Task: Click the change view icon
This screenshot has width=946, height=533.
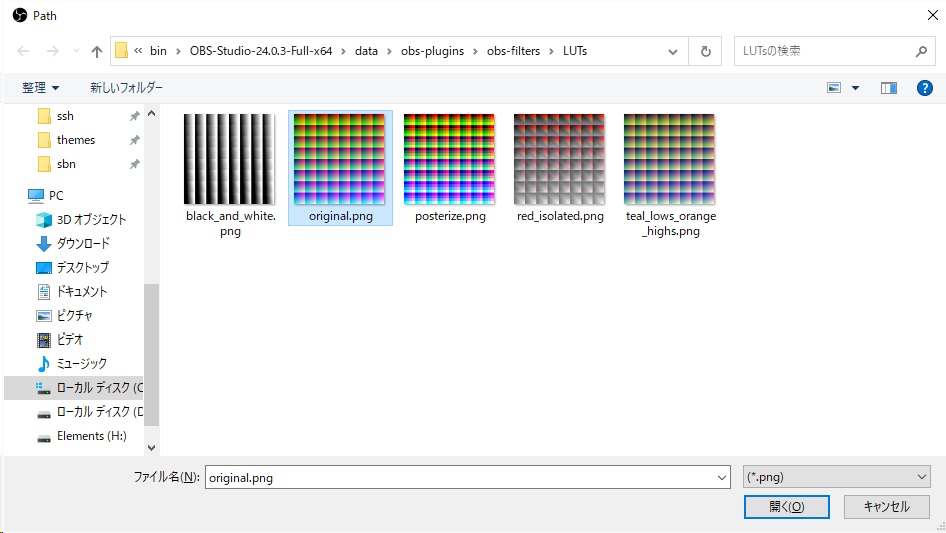Action: 834,88
